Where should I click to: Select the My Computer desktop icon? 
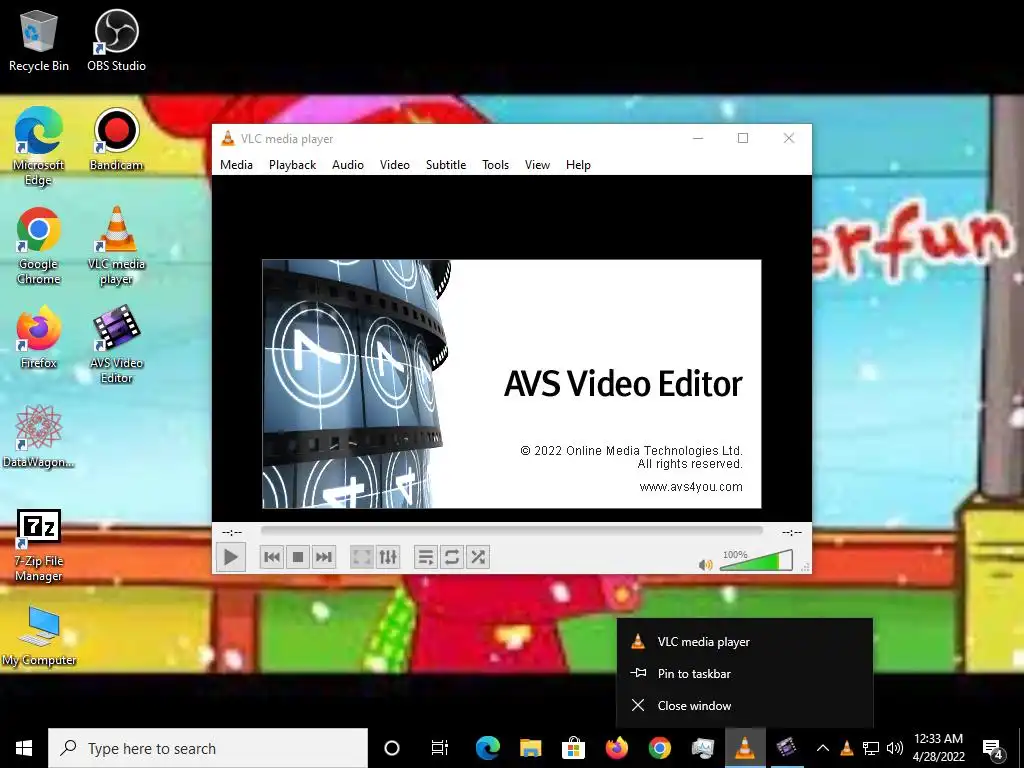pyautogui.click(x=39, y=636)
